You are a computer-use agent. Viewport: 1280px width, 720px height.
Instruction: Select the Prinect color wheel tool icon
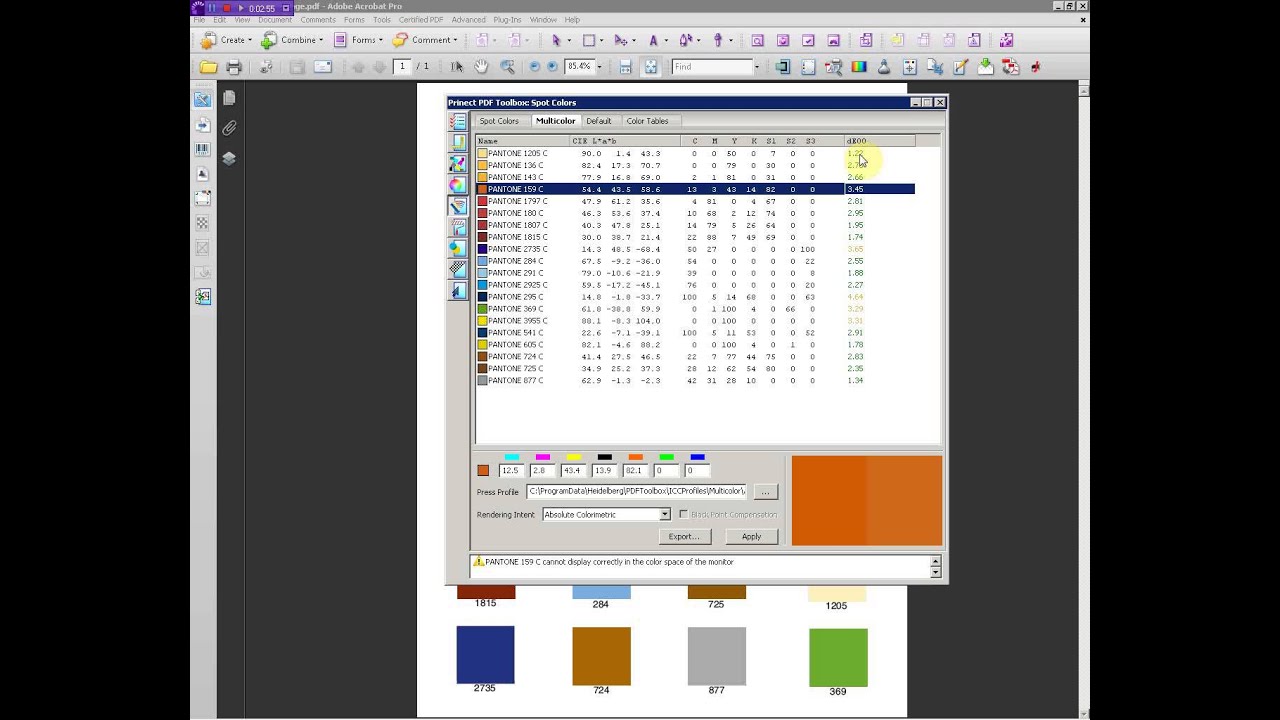[x=458, y=185]
